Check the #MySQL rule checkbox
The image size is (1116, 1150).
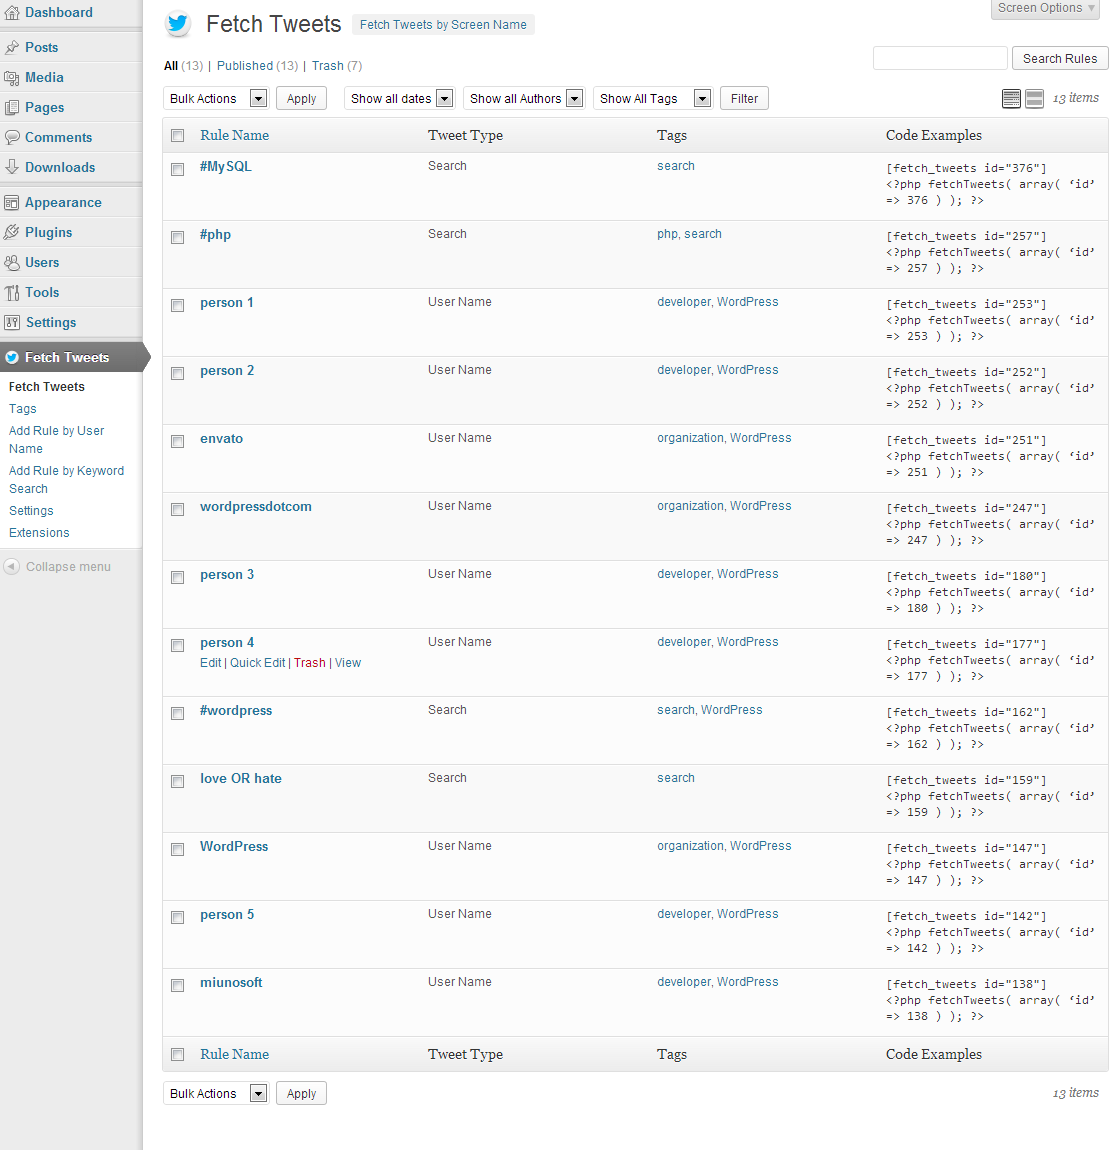[x=177, y=169]
